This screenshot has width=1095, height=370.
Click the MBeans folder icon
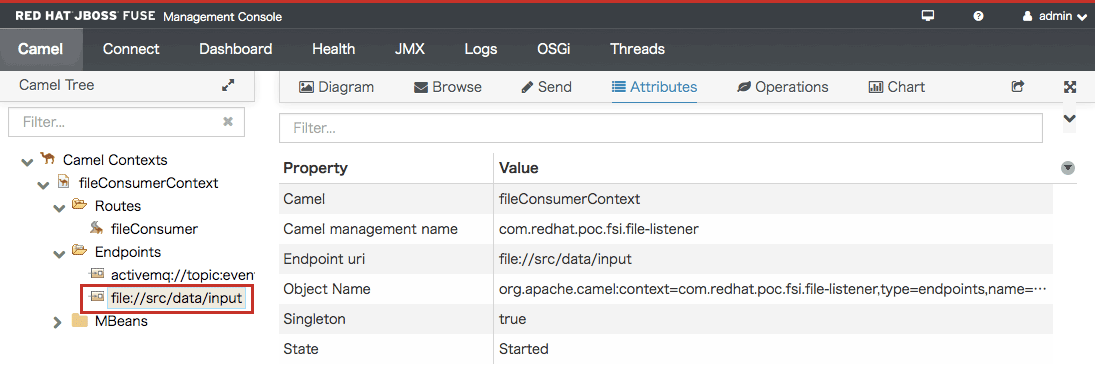pyautogui.click(x=80, y=320)
